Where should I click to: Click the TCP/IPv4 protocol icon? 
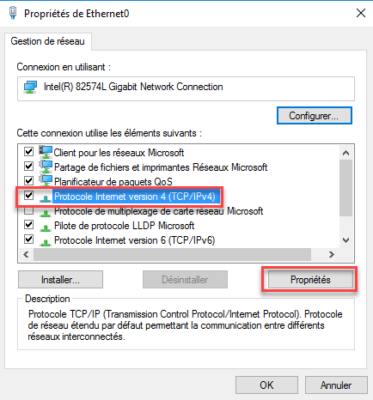pyautogui.click(x=45, y=198)
